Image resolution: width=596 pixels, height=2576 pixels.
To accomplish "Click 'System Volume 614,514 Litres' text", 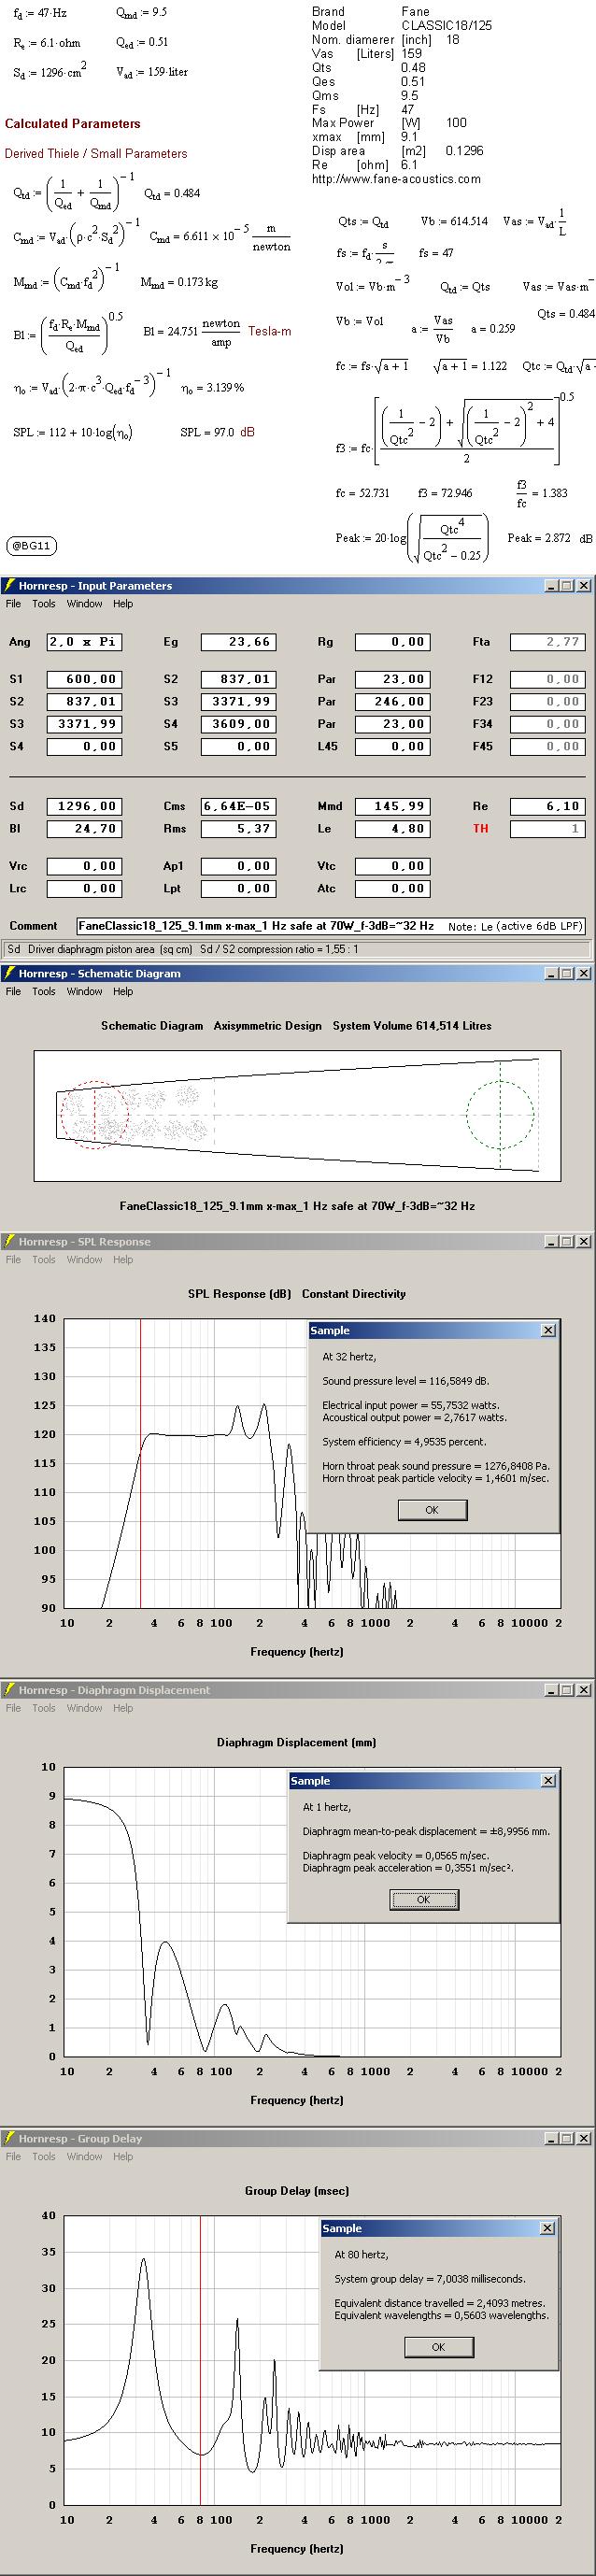I will pyautogui.click(x=412, y=1025).
